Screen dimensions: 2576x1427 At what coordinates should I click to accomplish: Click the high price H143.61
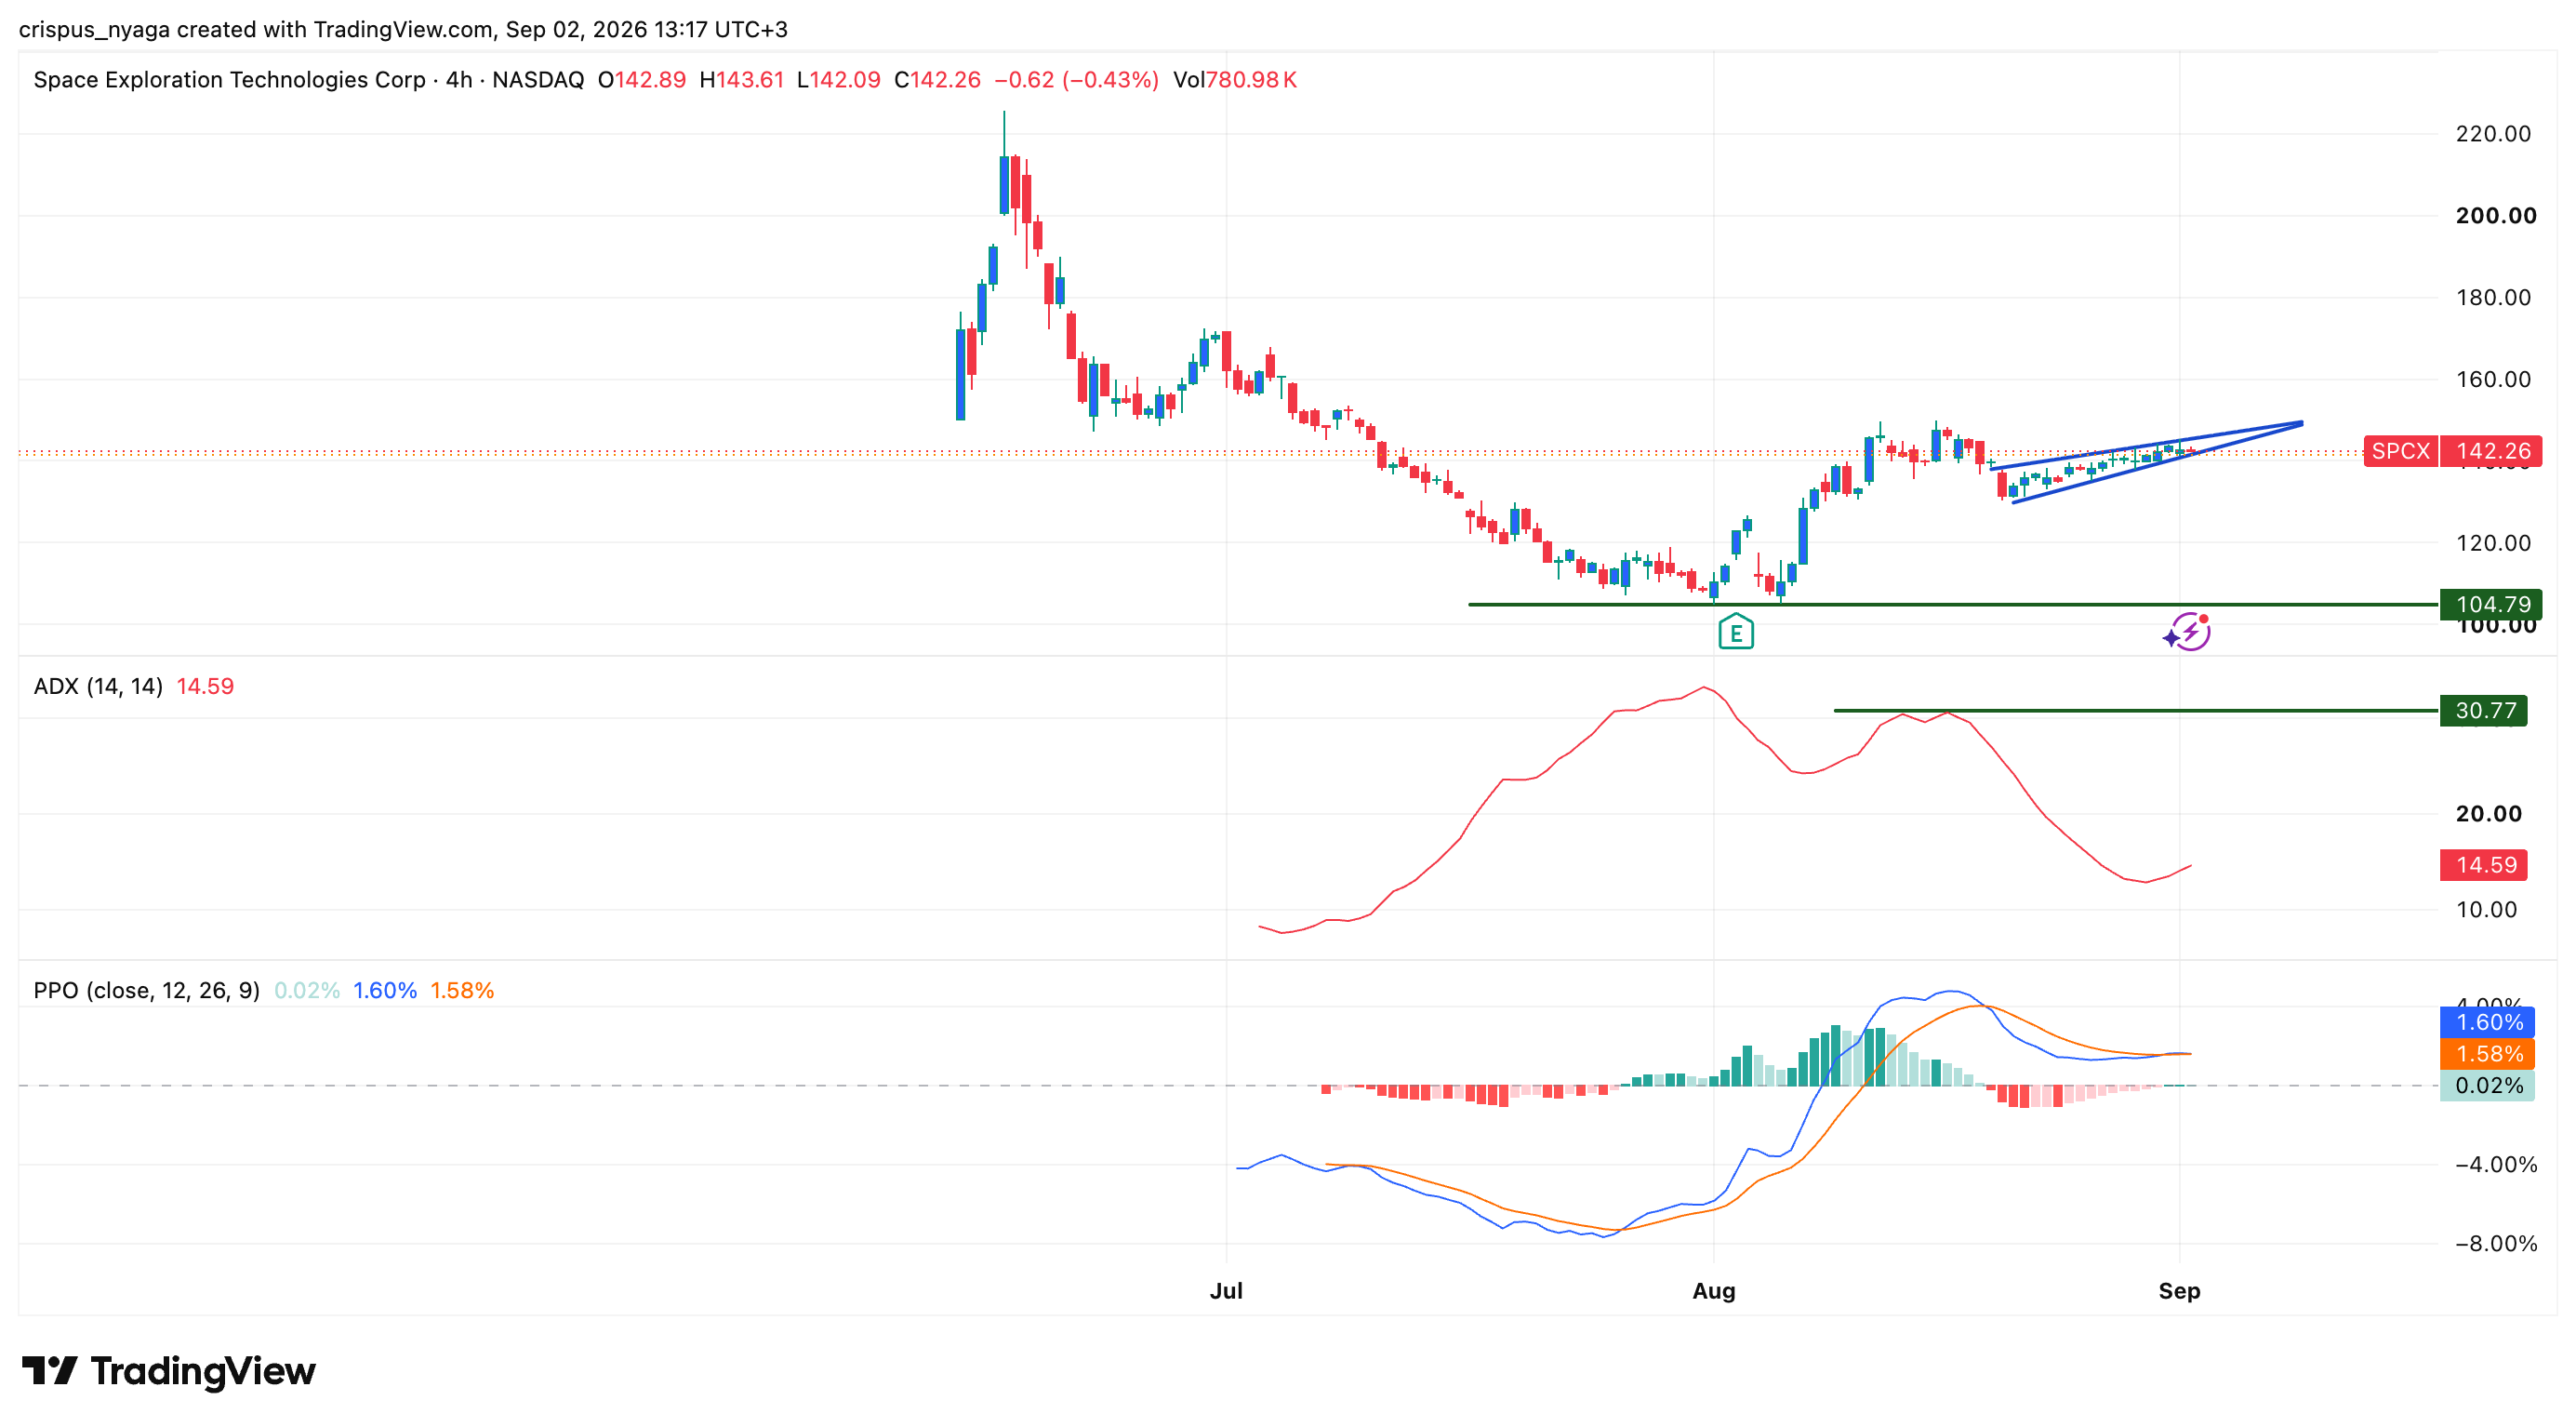pyautogui.click(x=741, y=80)
